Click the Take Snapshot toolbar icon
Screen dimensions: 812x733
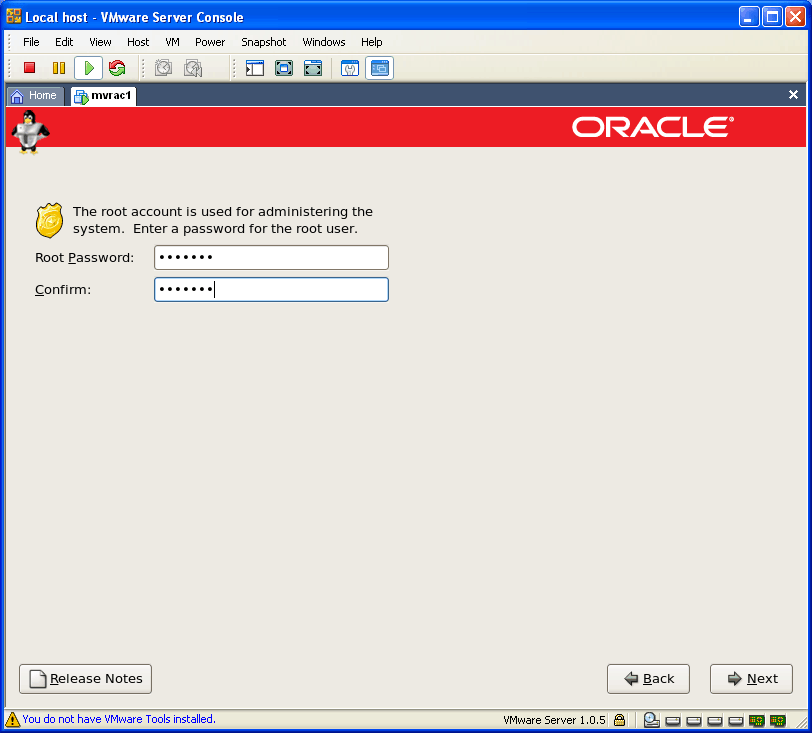[164, 68]
